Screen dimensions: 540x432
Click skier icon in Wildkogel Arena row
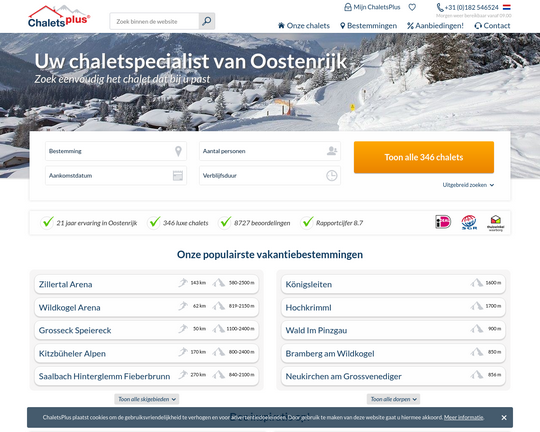point(183,306)
